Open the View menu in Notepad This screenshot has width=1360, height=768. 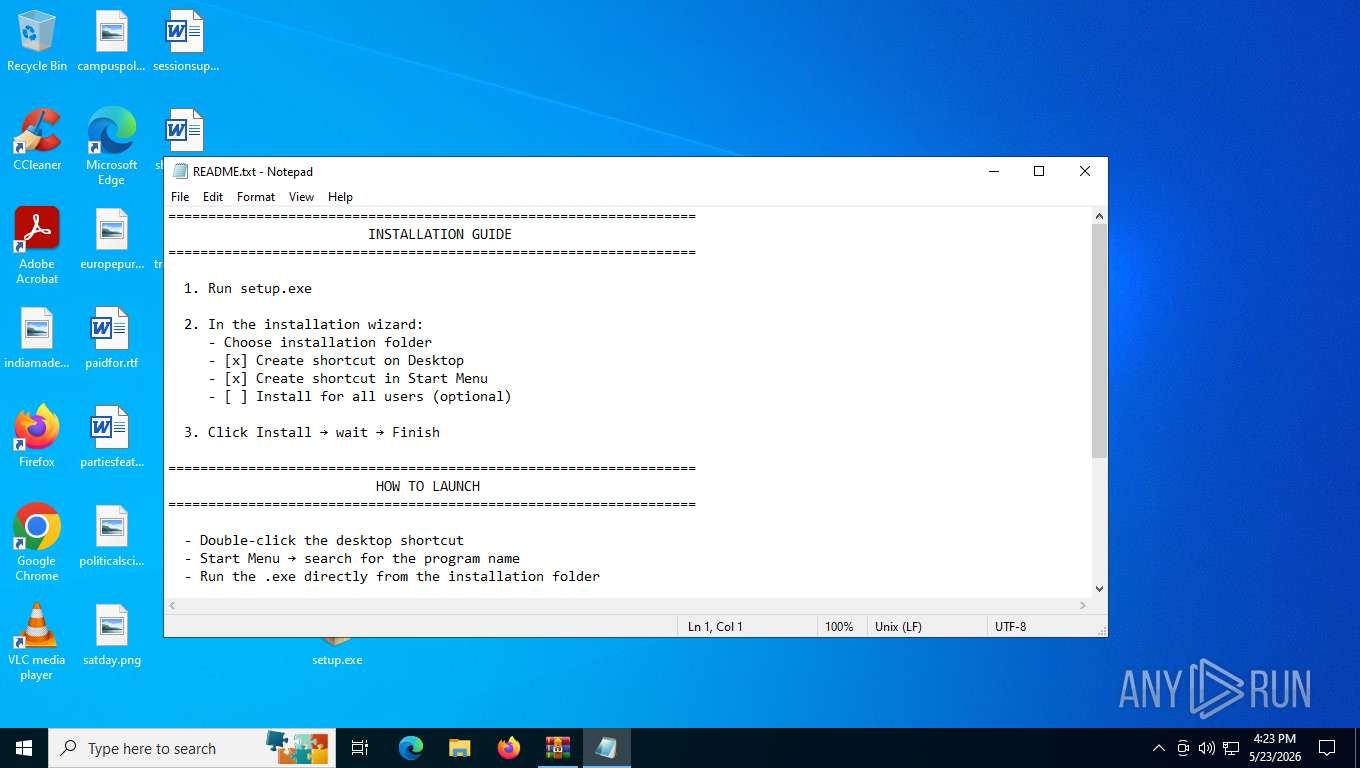tap(301, 197)
